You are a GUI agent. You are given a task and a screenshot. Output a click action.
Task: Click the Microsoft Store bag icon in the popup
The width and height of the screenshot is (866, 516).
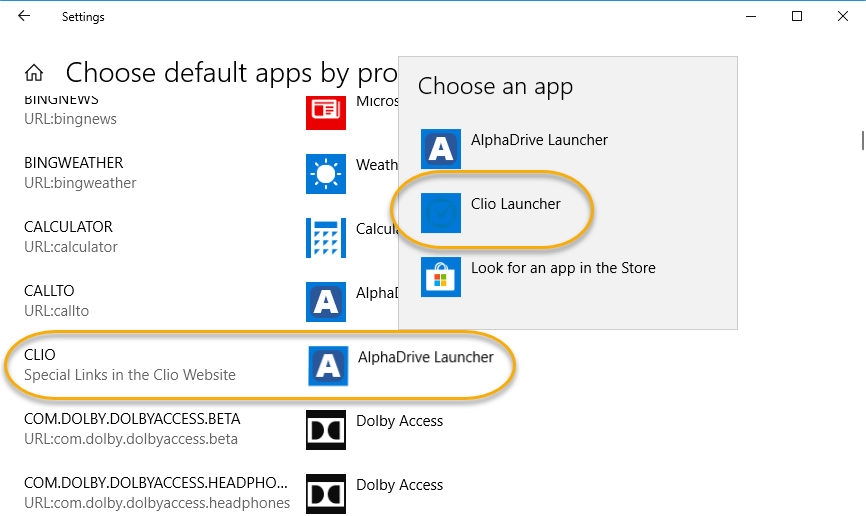pyautogui.click(x=441, y=277)
